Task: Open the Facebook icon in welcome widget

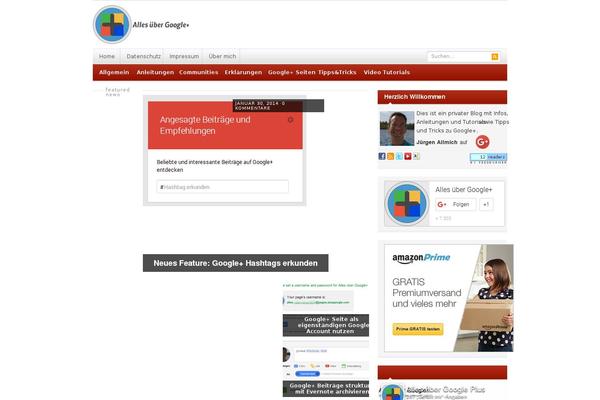Action: tap(382, 156)
